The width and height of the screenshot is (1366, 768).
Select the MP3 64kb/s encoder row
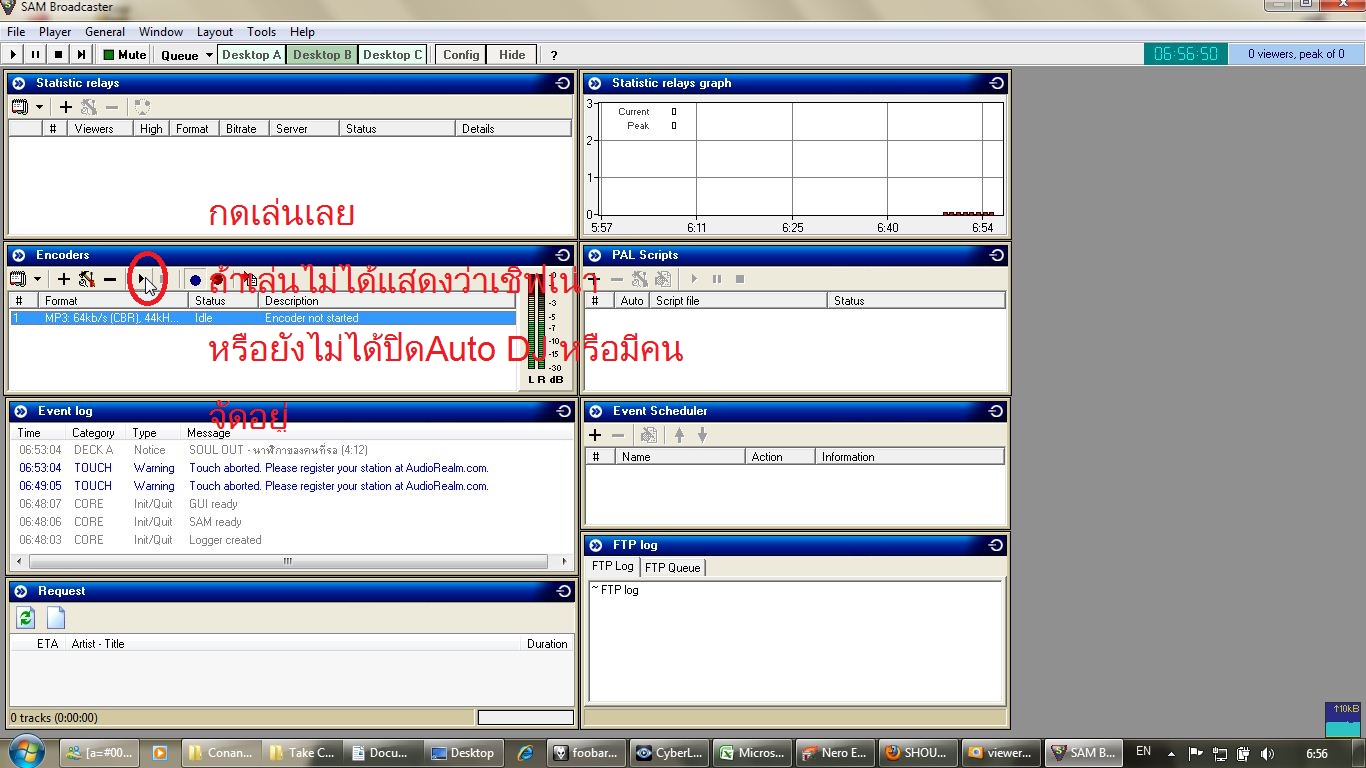pos(263,318)
